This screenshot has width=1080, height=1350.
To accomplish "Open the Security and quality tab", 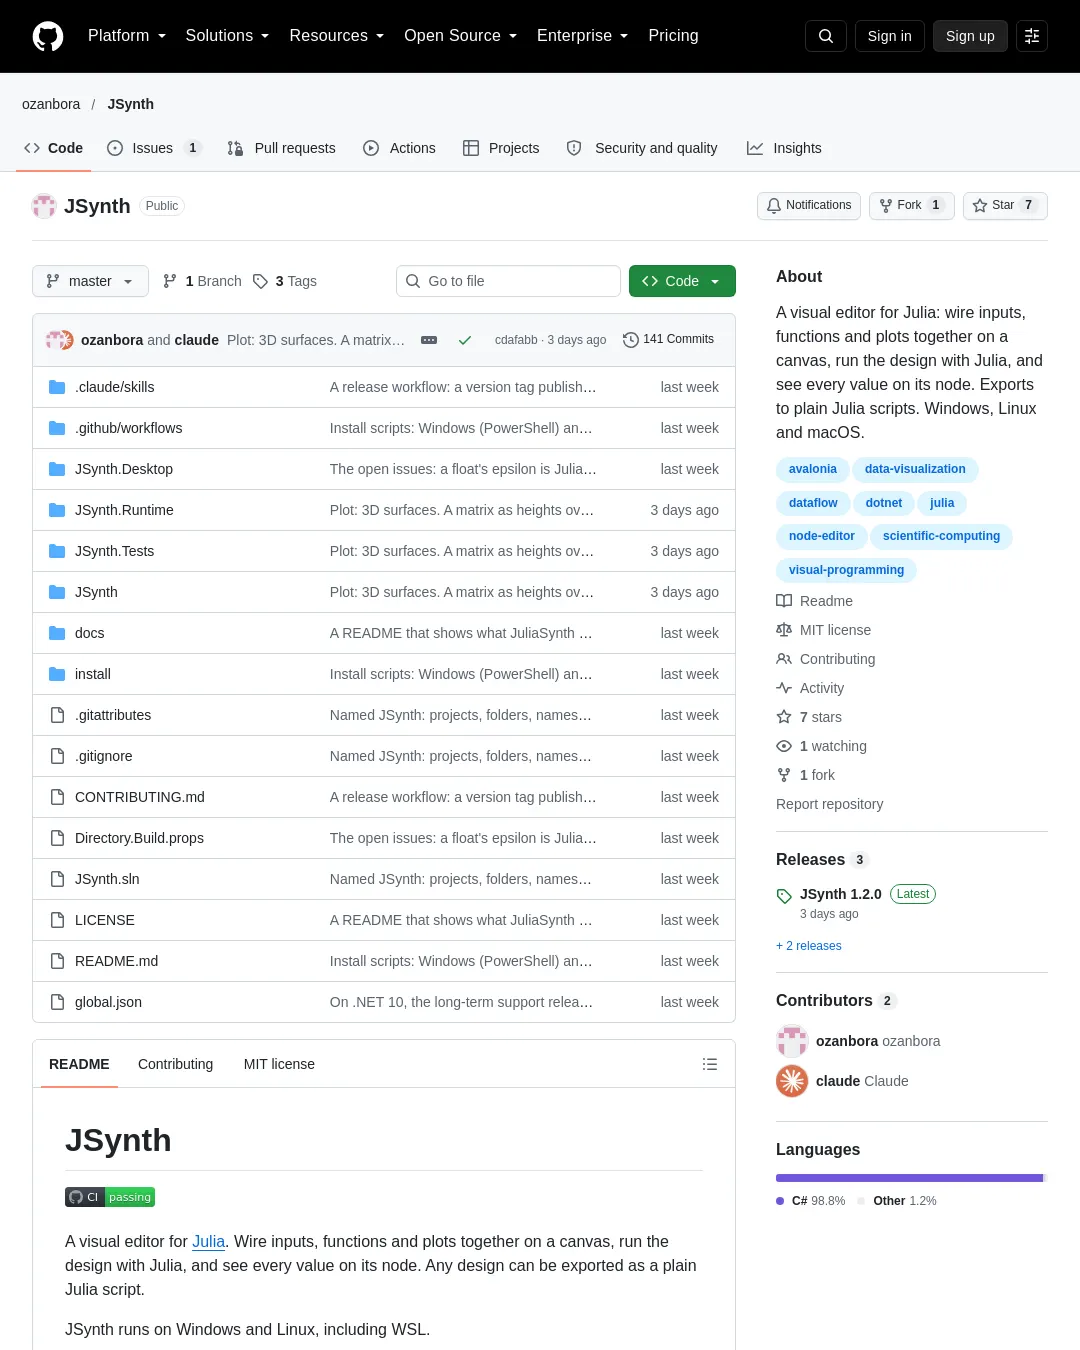I will (642, 148).
